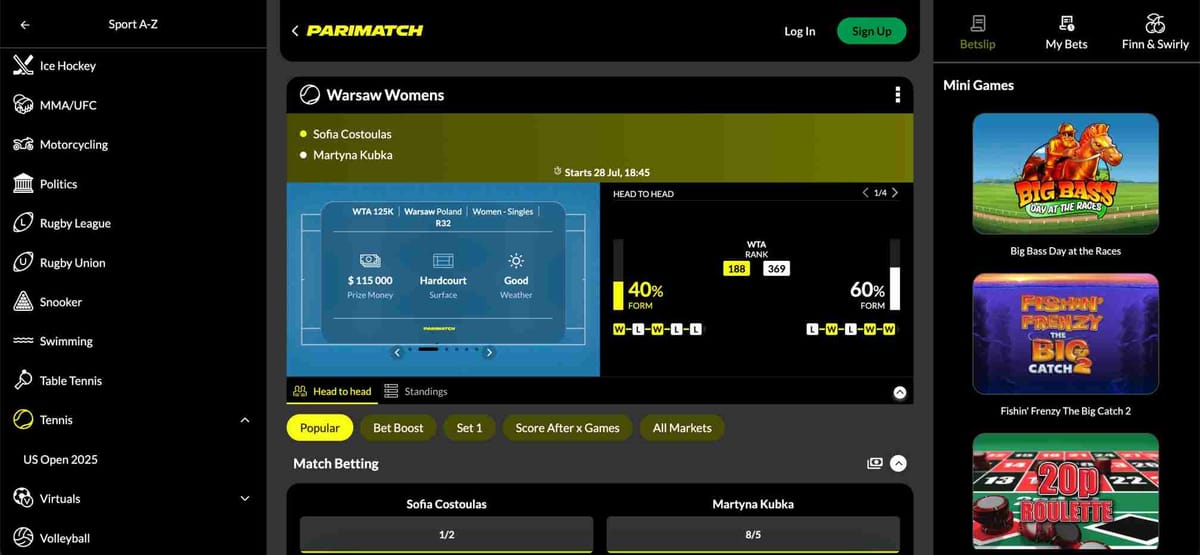Open US Open 2025 under Tennis
This screenshot has height=555, width=1200.
[60, 460]
